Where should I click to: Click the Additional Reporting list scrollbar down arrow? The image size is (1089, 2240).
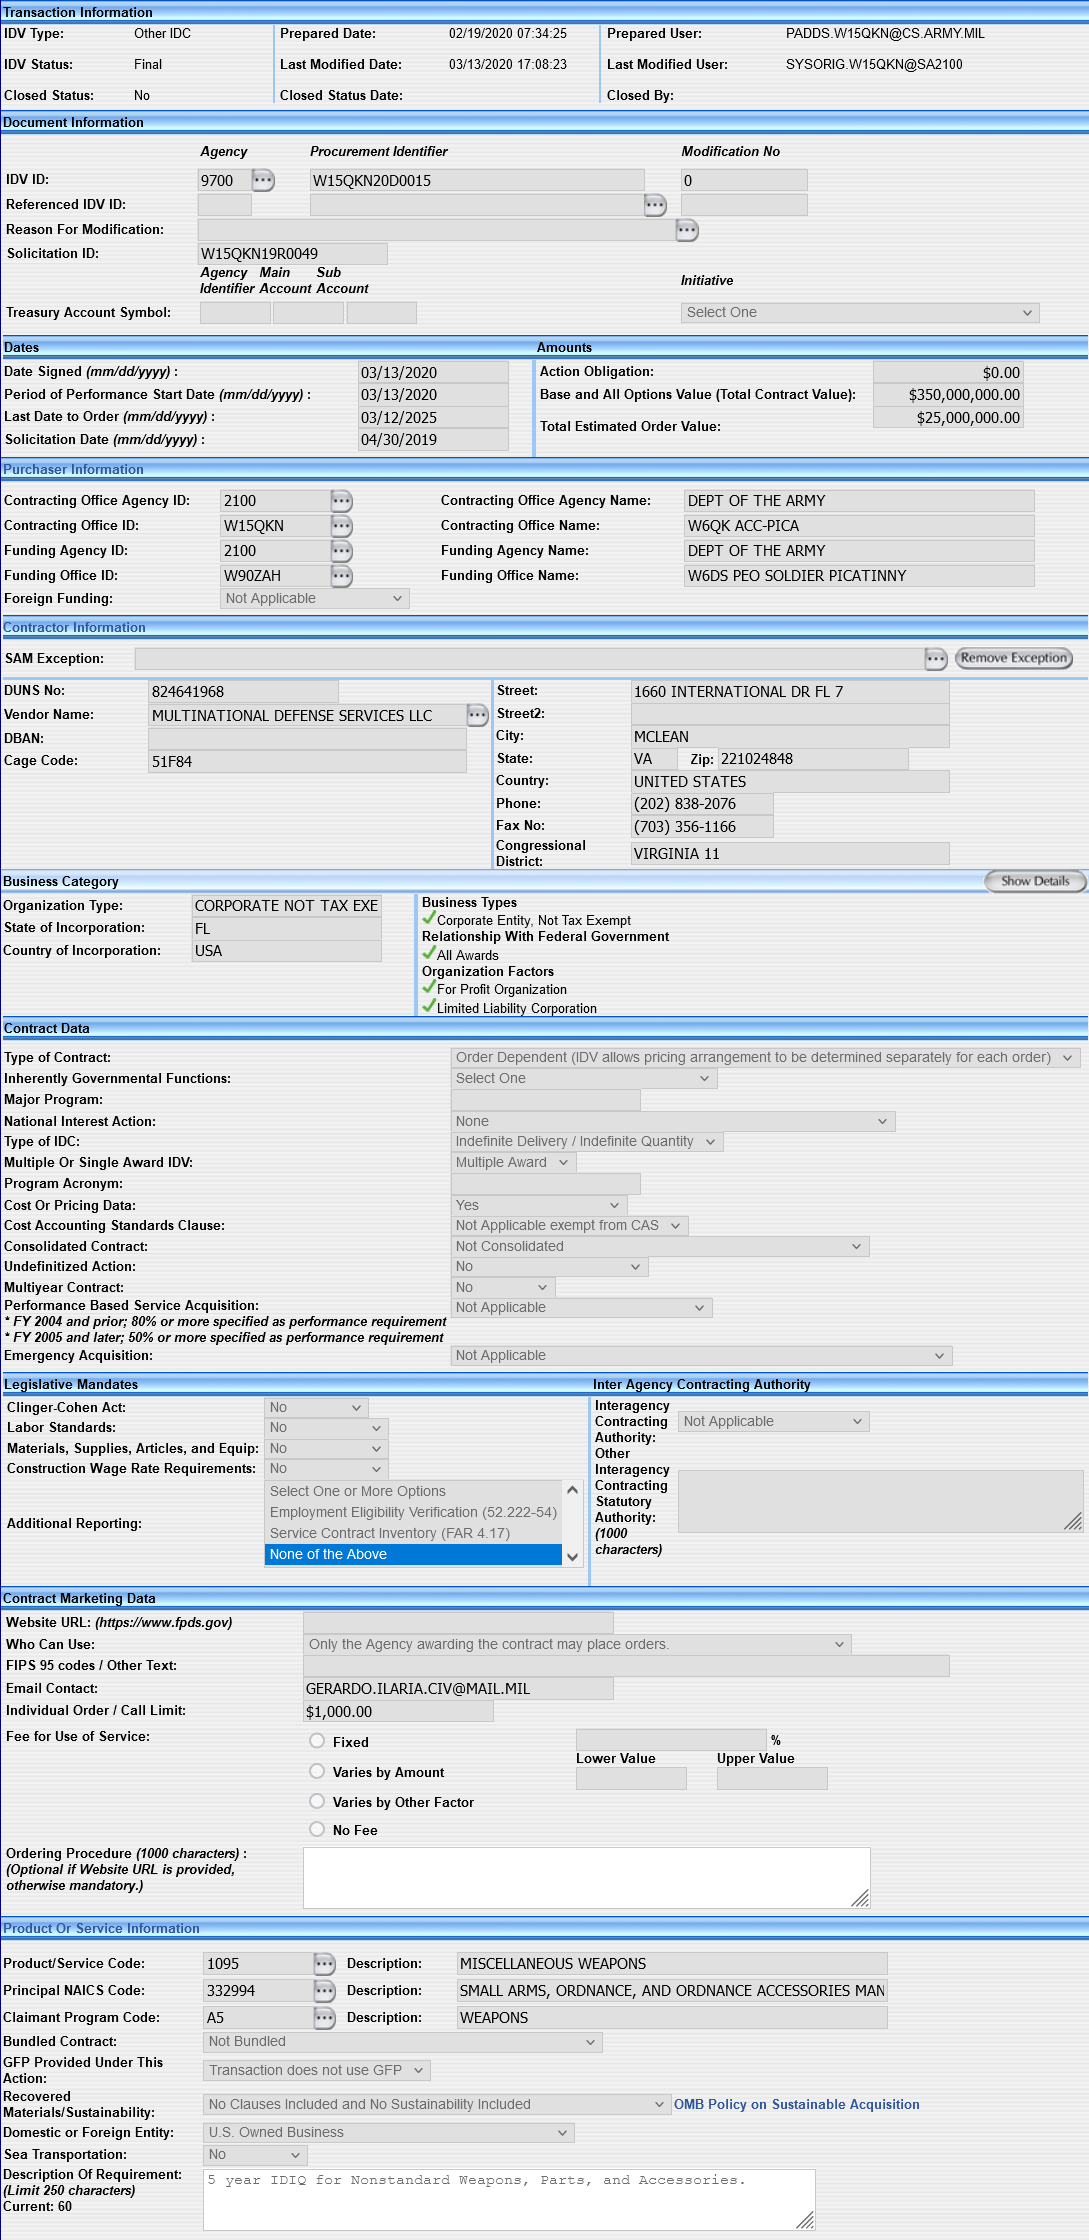(x=573, y=1556)
